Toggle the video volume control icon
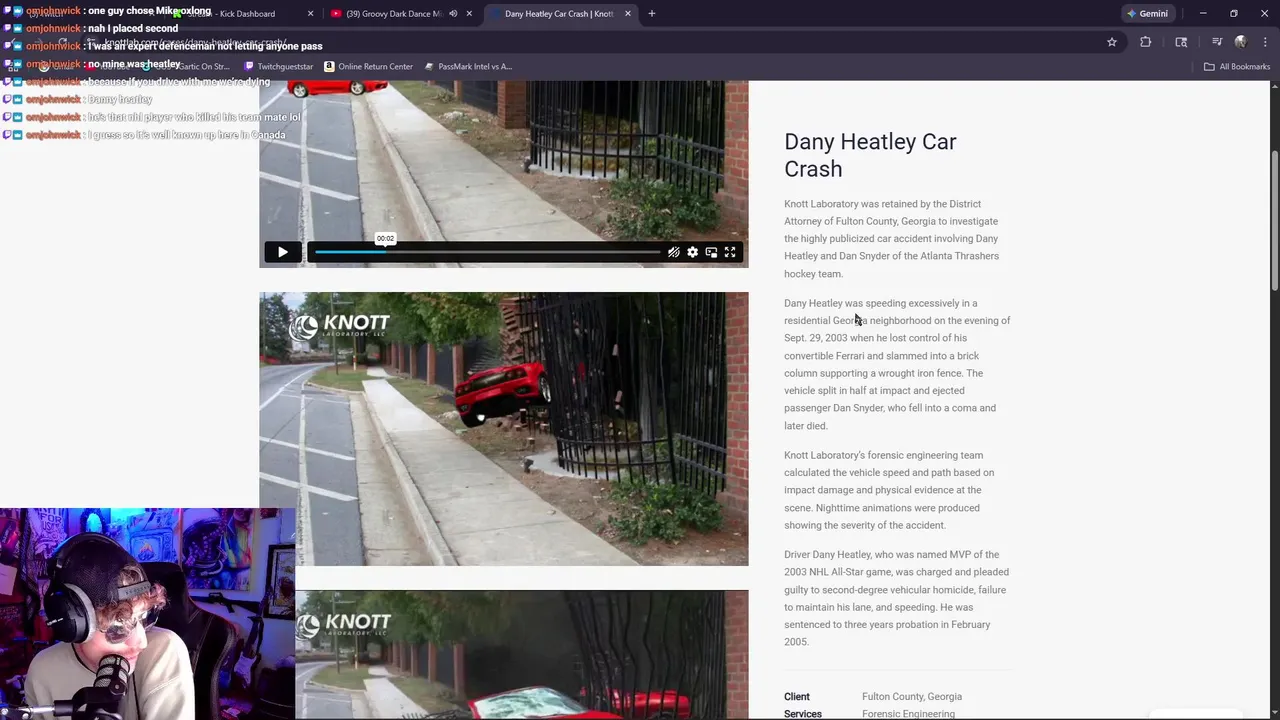The height and width of the screenshot is (720, 1280). 674,253
